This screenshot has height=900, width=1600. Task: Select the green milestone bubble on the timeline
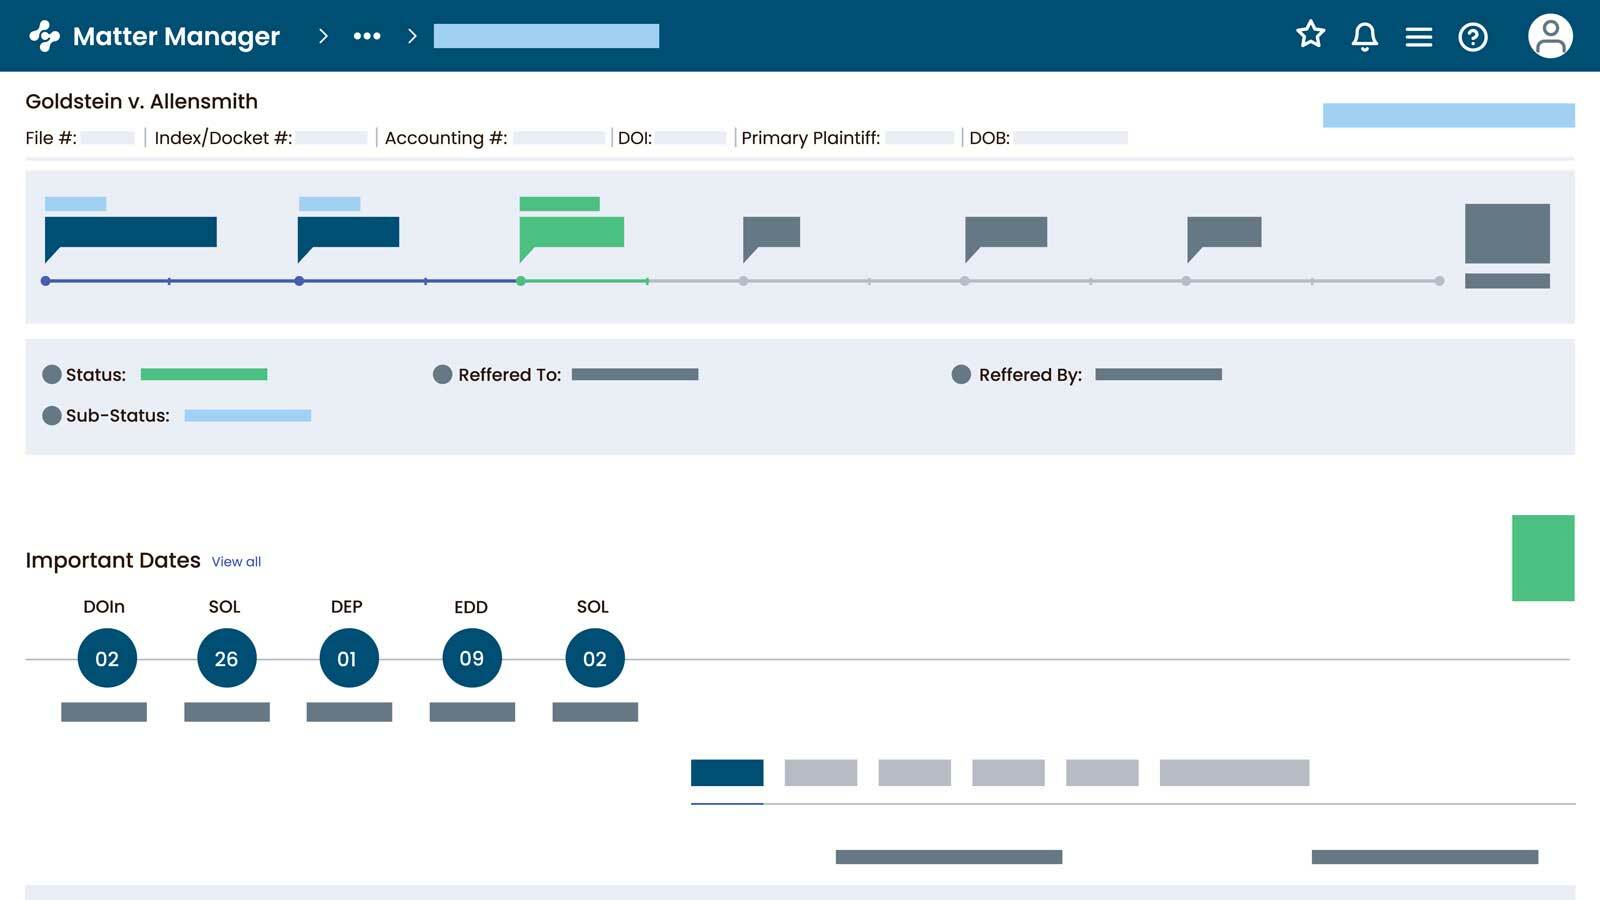(x=520, y=281)
